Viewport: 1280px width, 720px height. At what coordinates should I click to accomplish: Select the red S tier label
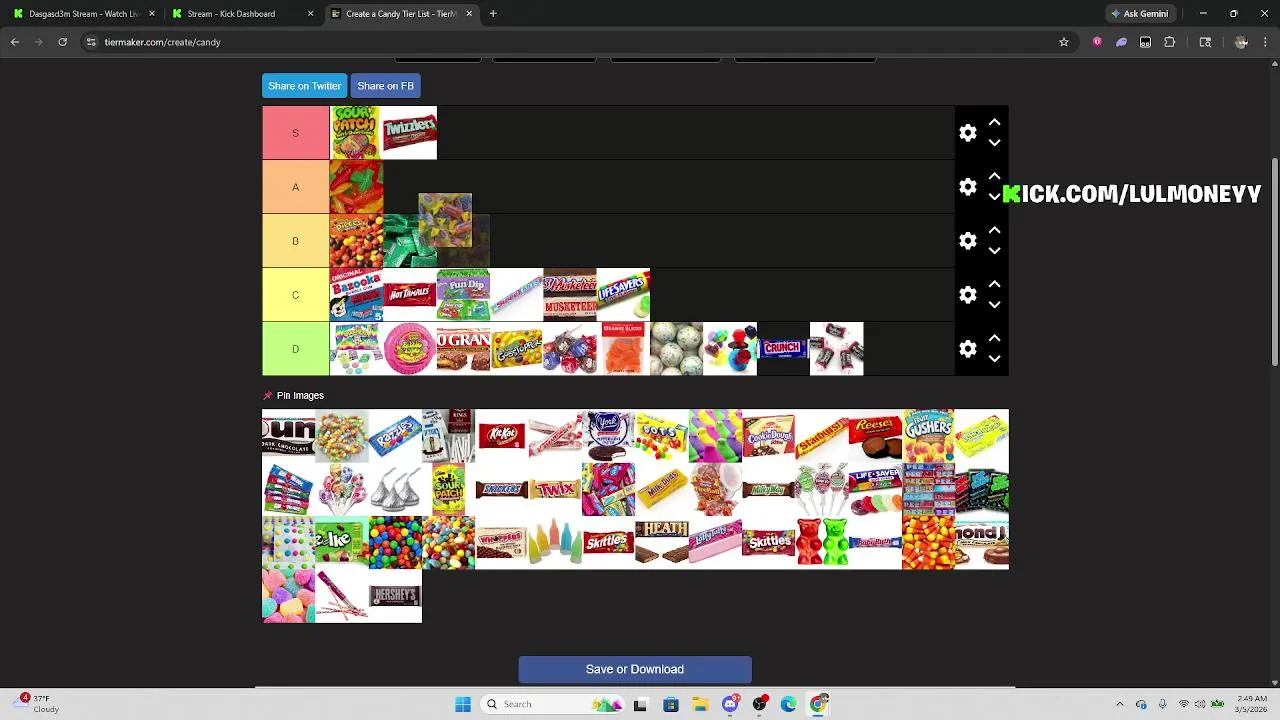[x=295, y=133]
